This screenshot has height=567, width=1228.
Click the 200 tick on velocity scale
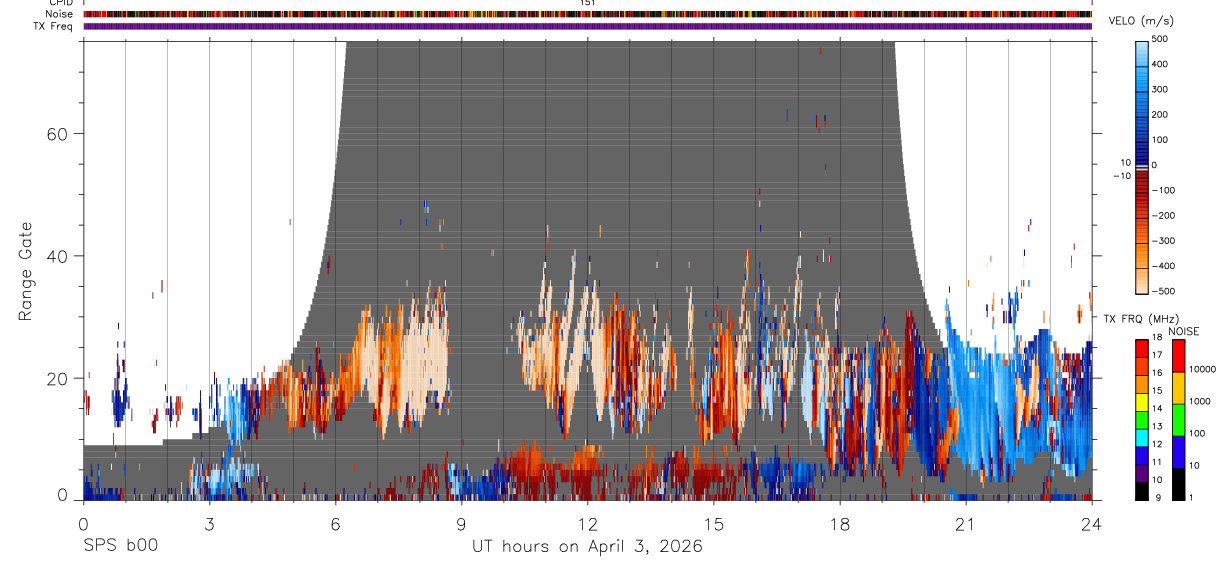pyautogui.click(x=1161, y=114)
